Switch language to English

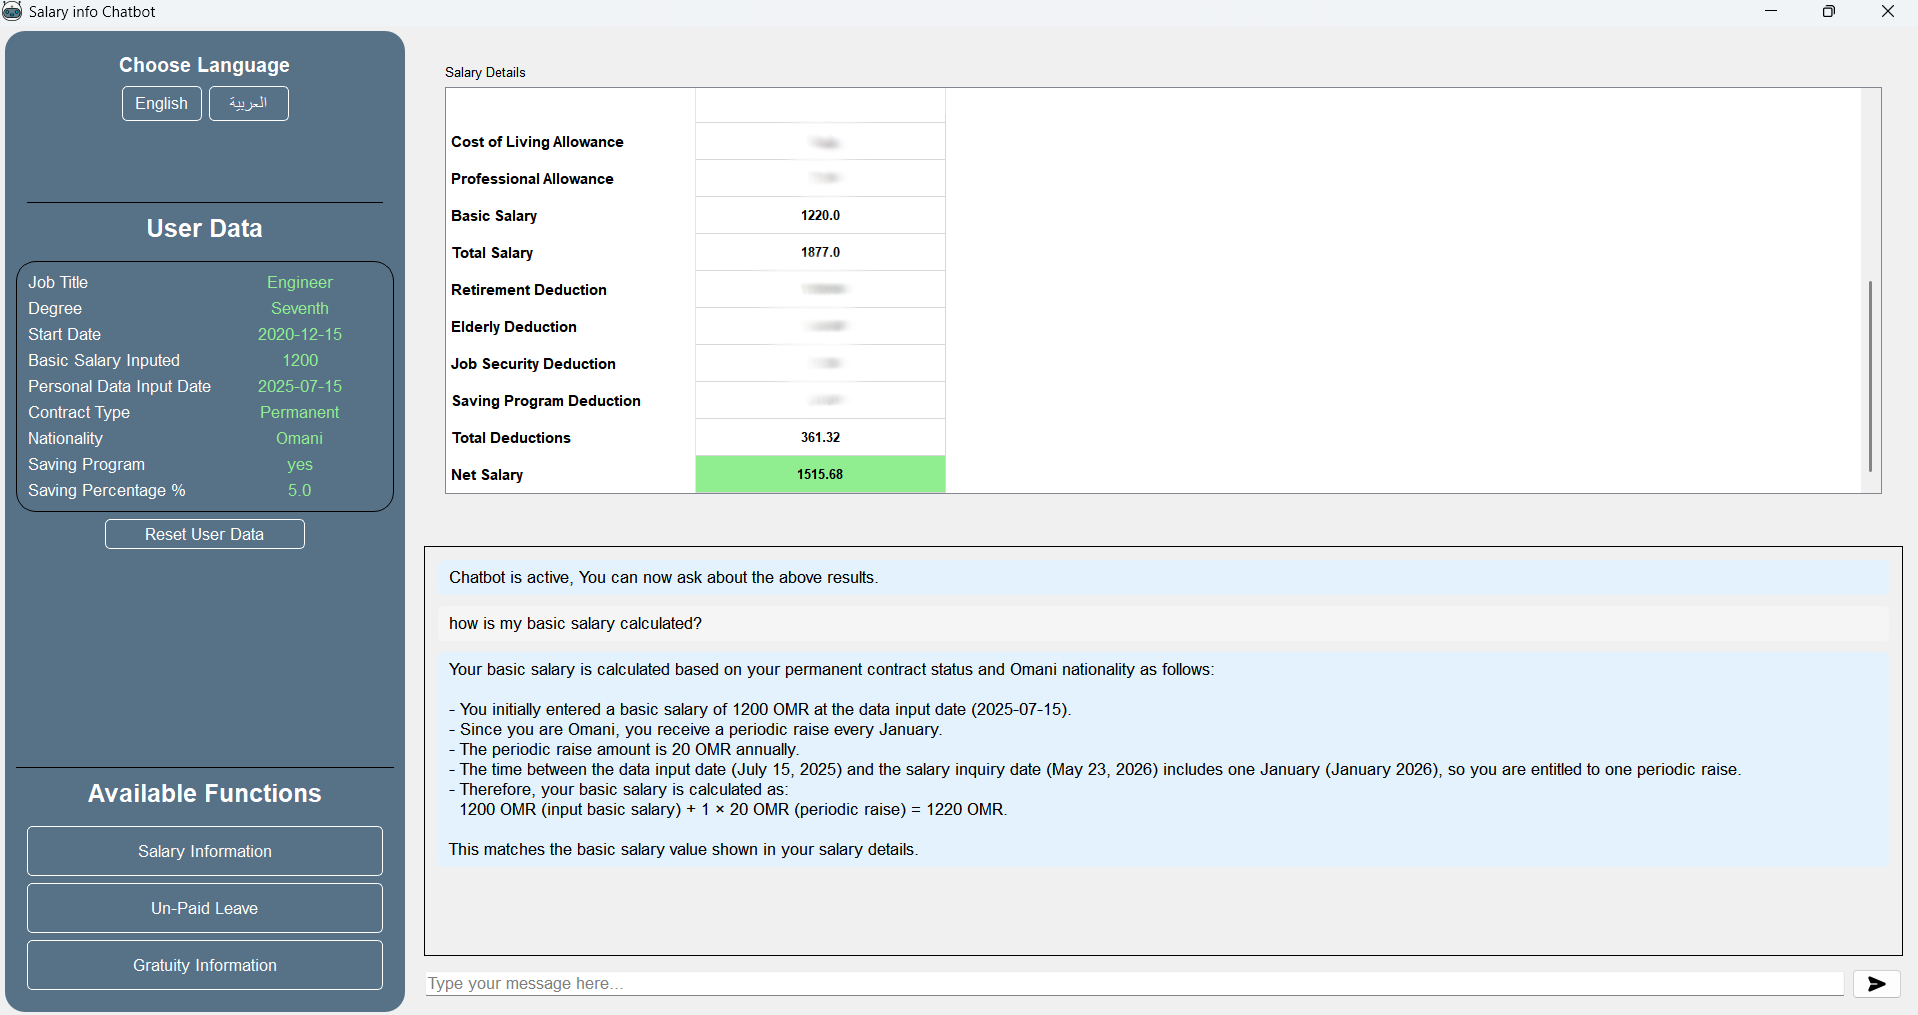[161, 104]
